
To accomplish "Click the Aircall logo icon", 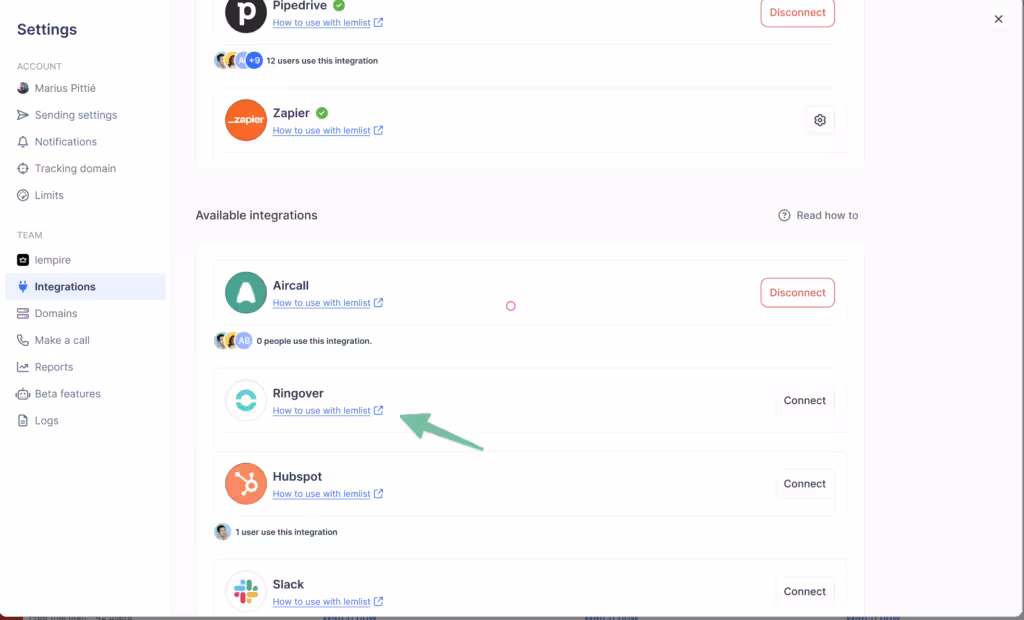I will (x=246, y=293).
